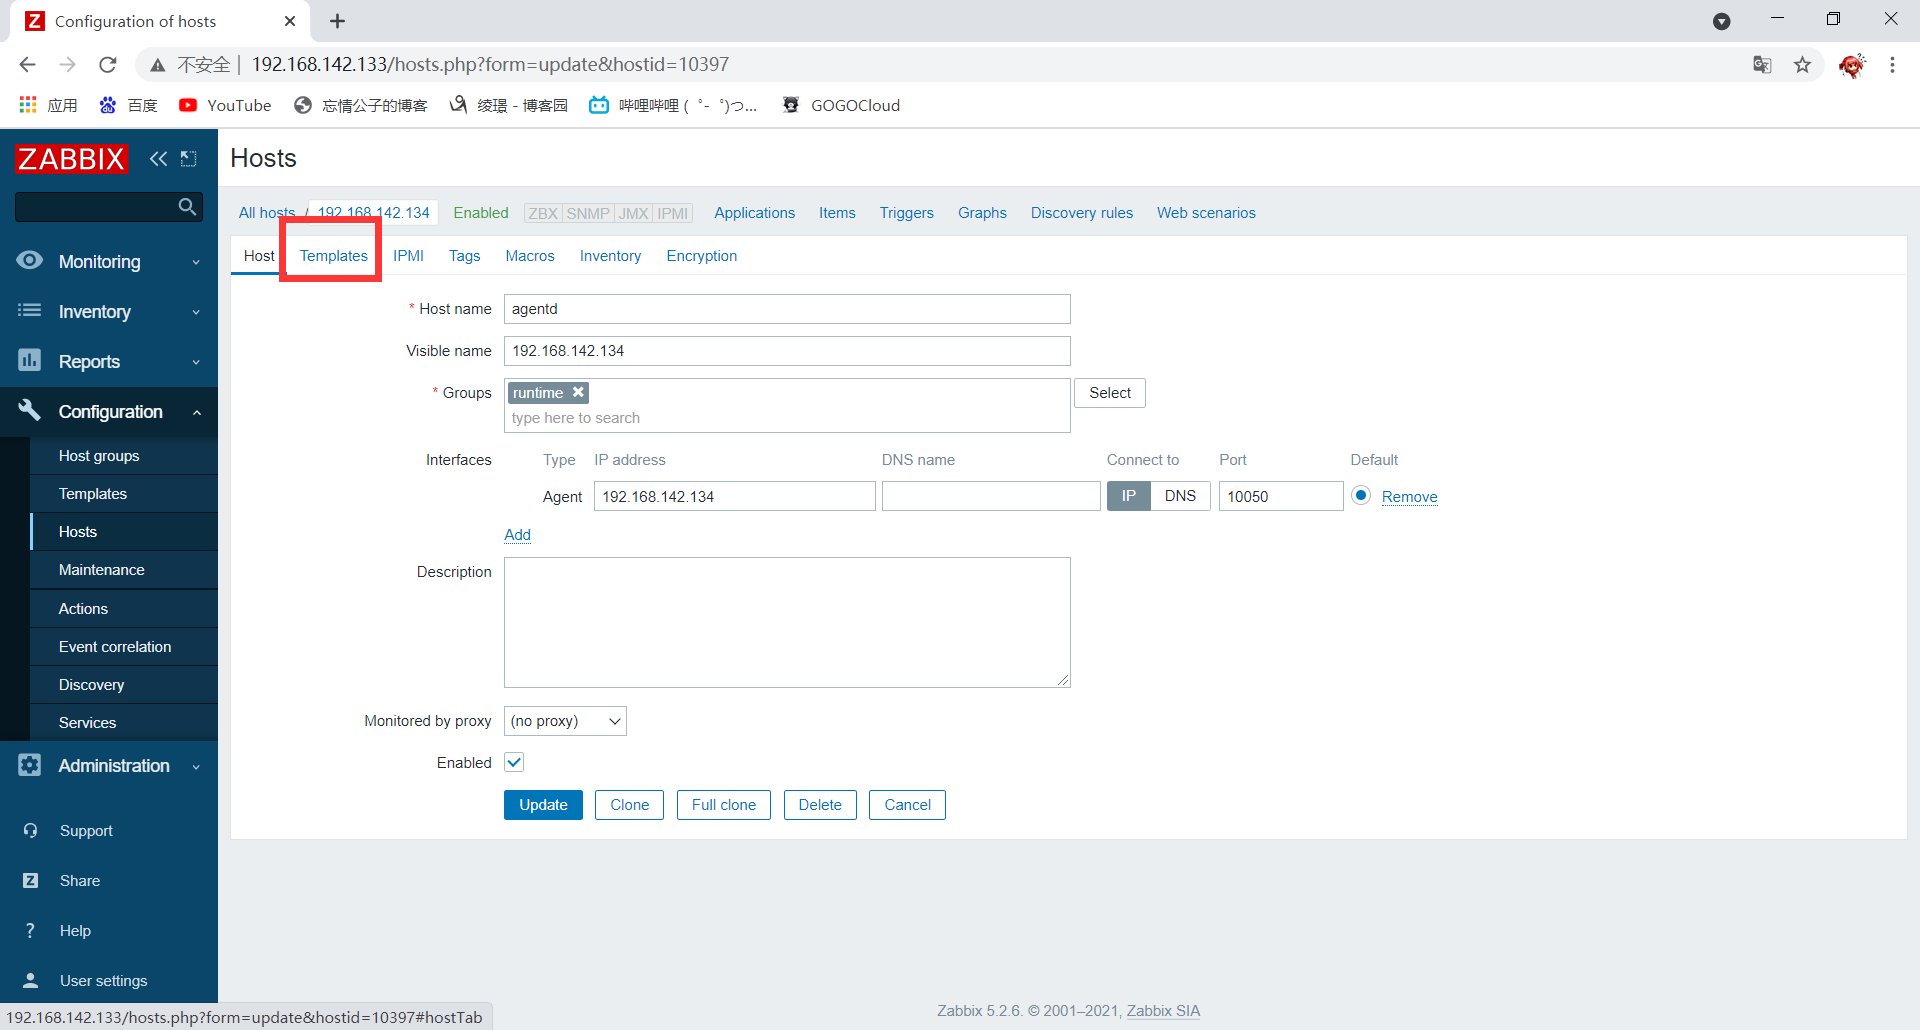Bookmark this page with the star icon
1920x1030 pixels.
tap(1802, 65)
